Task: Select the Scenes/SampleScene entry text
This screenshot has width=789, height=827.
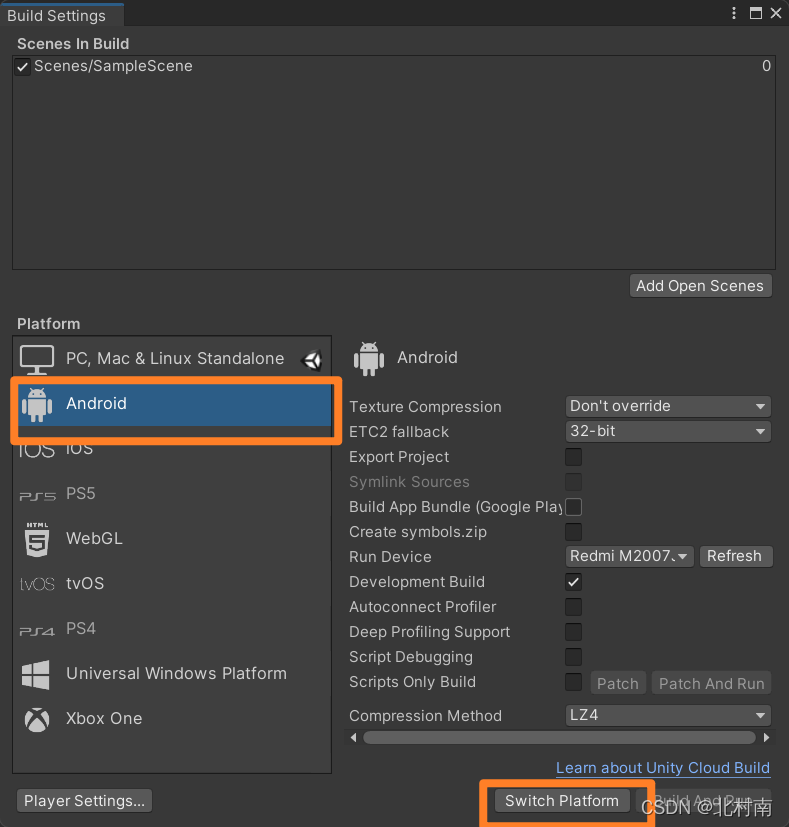Action: click(x=113, y=66)
